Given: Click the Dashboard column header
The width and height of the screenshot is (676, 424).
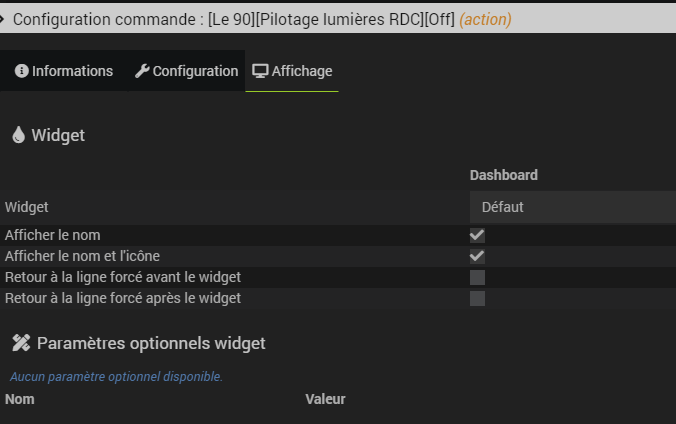Looking at the screenshot, I should (504, 175).
